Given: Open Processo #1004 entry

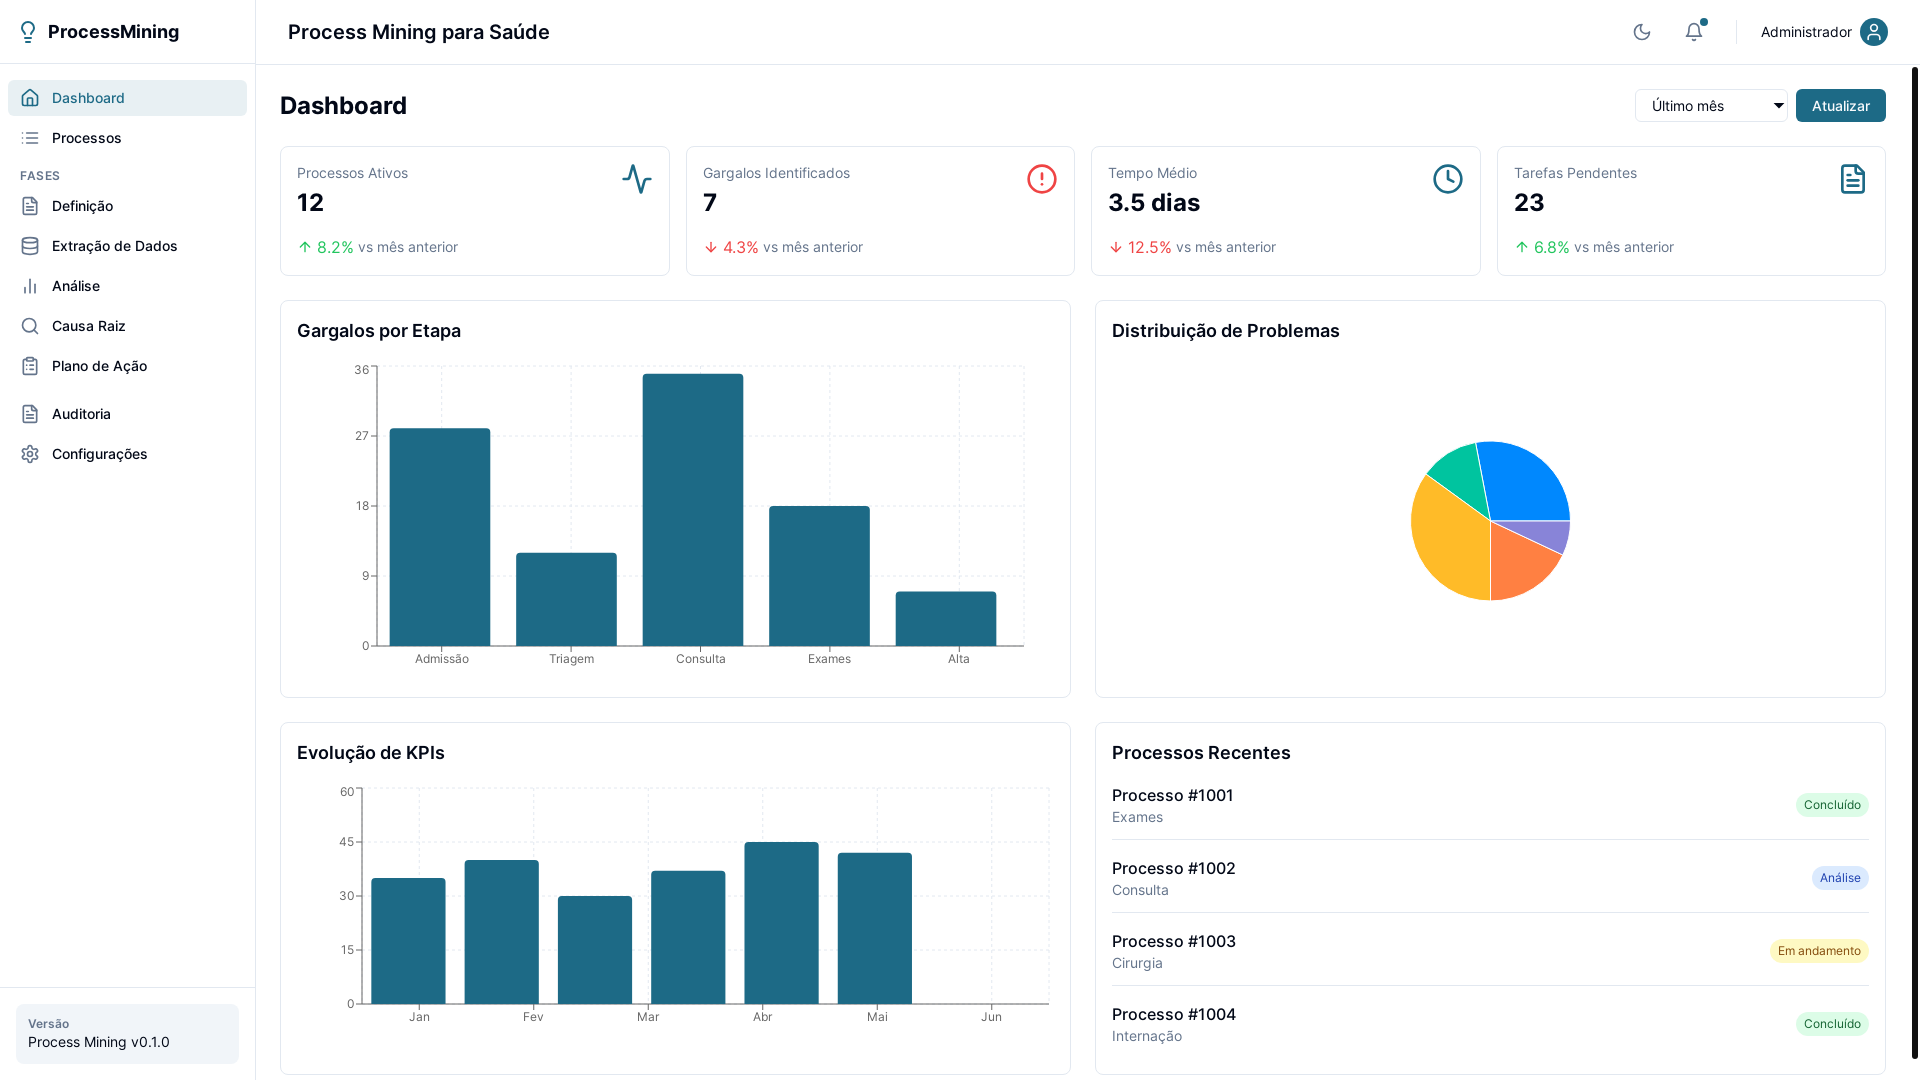Looking at the screenshot, I should (1490, 1024).
